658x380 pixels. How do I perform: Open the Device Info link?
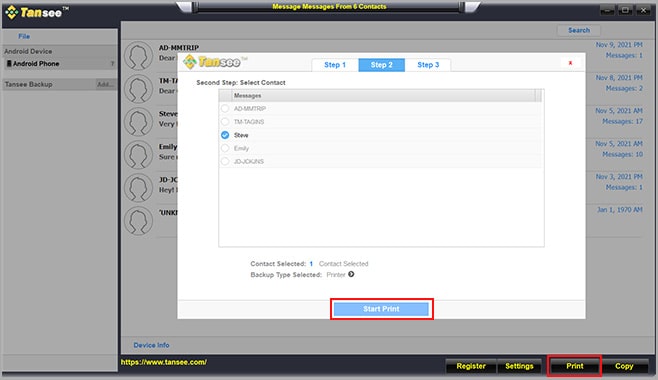point(151,345)
